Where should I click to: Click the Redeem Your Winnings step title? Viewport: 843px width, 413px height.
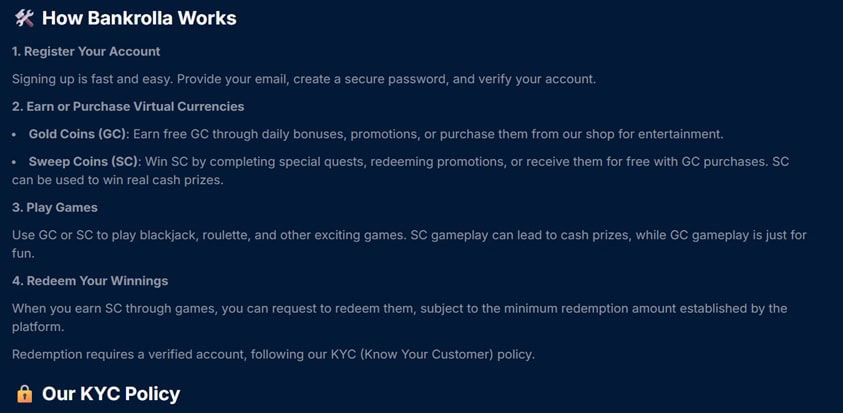[90, 281]
